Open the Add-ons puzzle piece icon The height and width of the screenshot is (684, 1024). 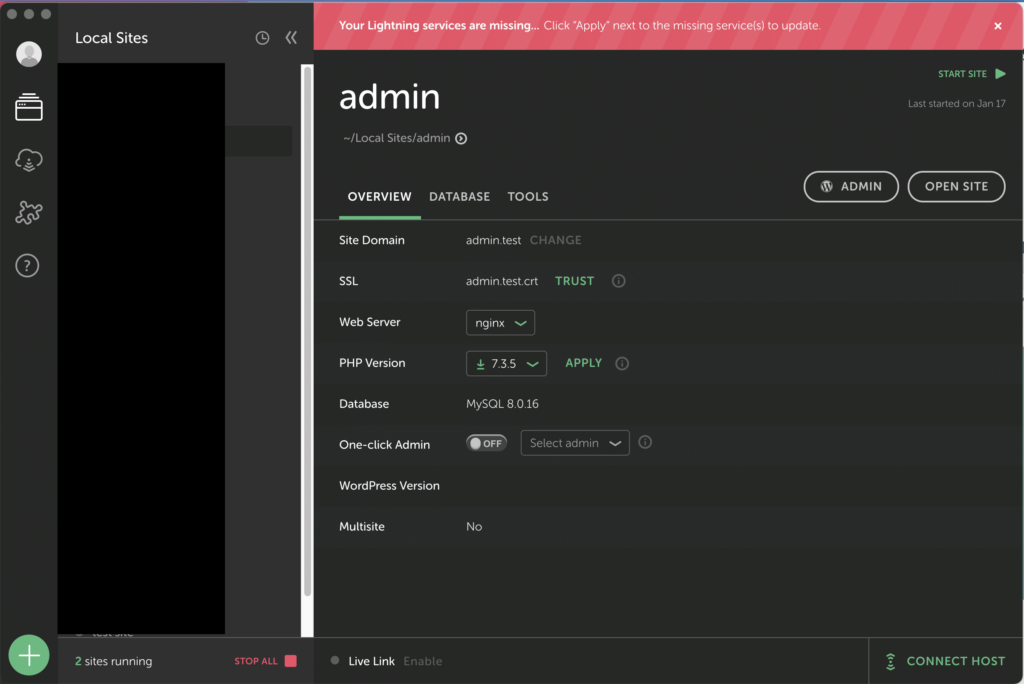[x=29, y=212]
